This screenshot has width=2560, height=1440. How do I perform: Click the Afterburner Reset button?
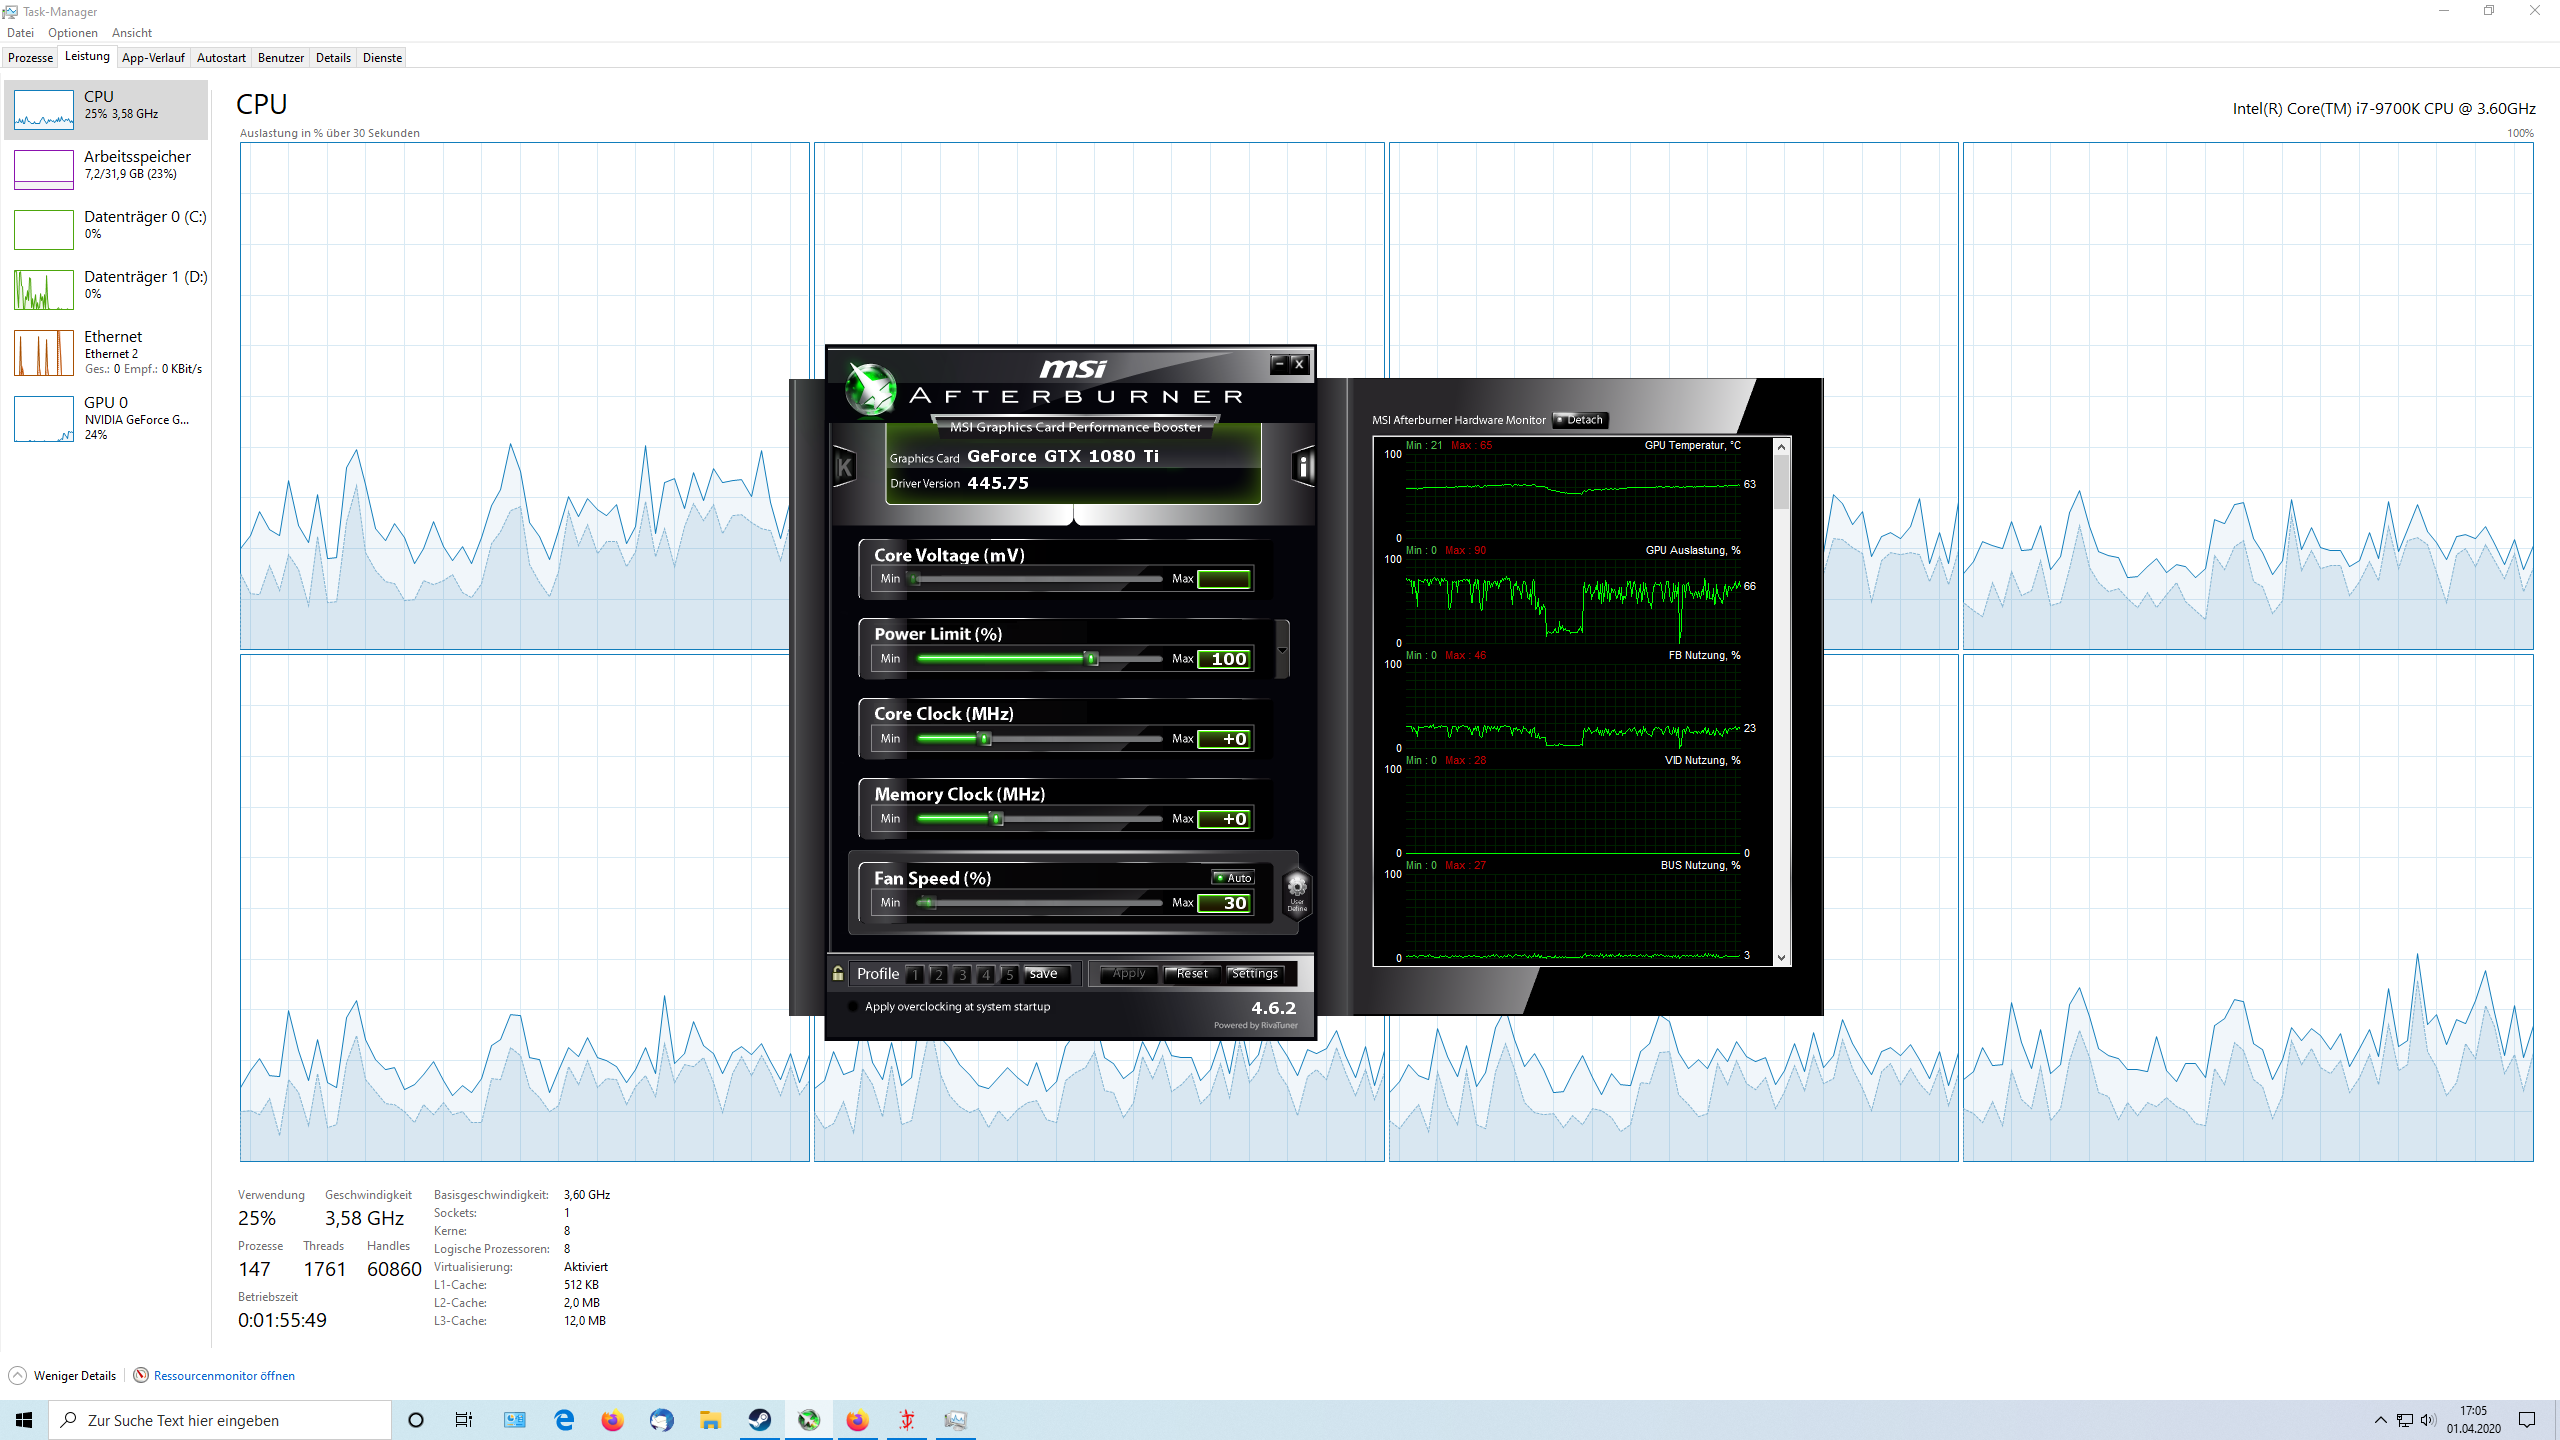1192,973
